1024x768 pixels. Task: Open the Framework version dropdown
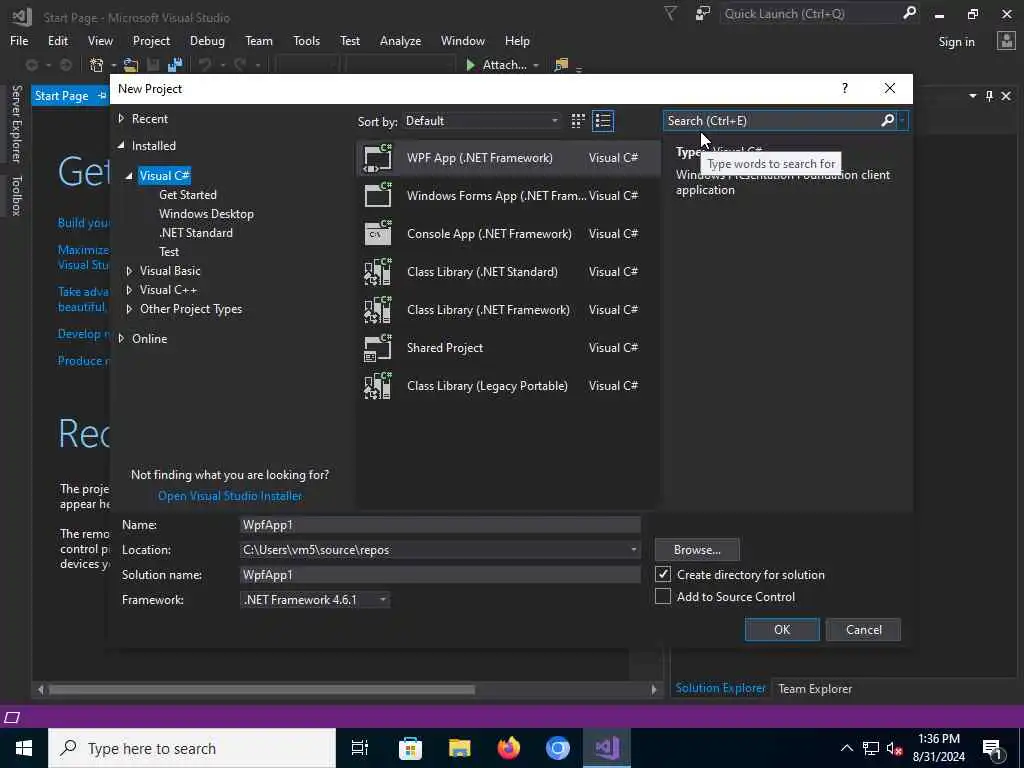pos(315,600)
